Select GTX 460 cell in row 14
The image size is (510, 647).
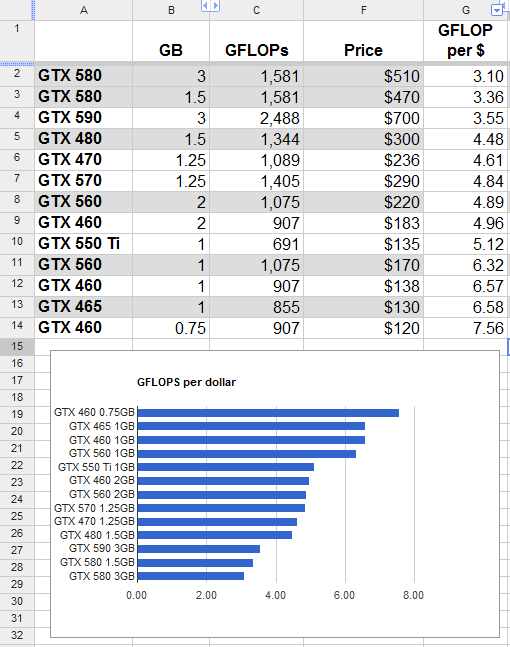(83, 328)
